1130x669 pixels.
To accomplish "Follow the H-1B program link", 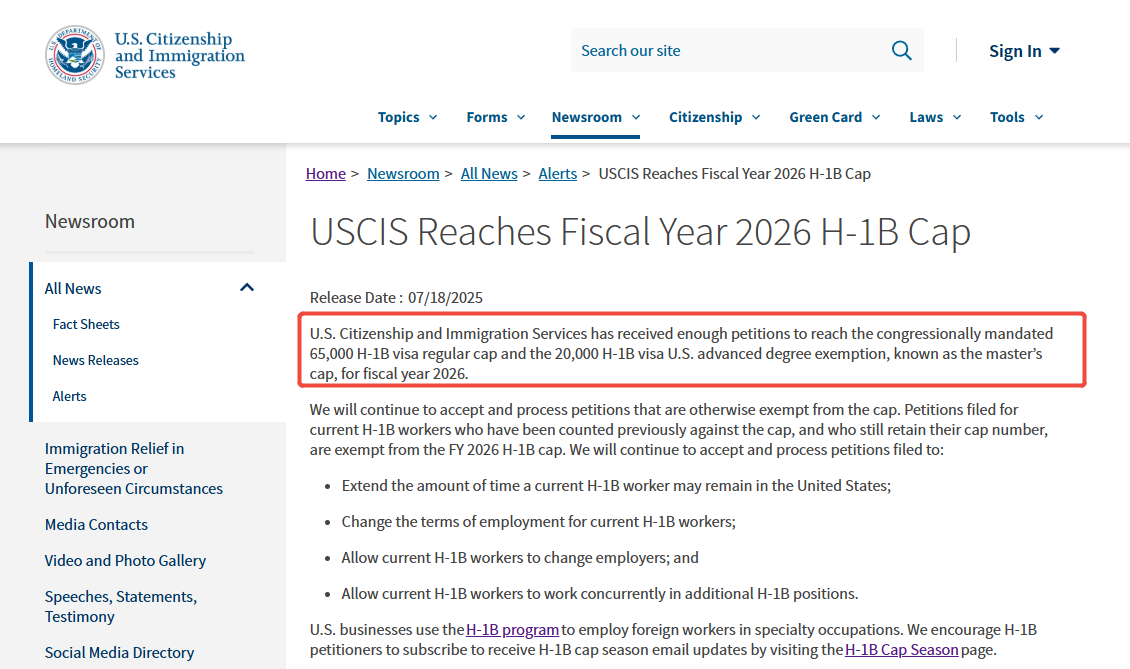I will click(x=512, y=629).
